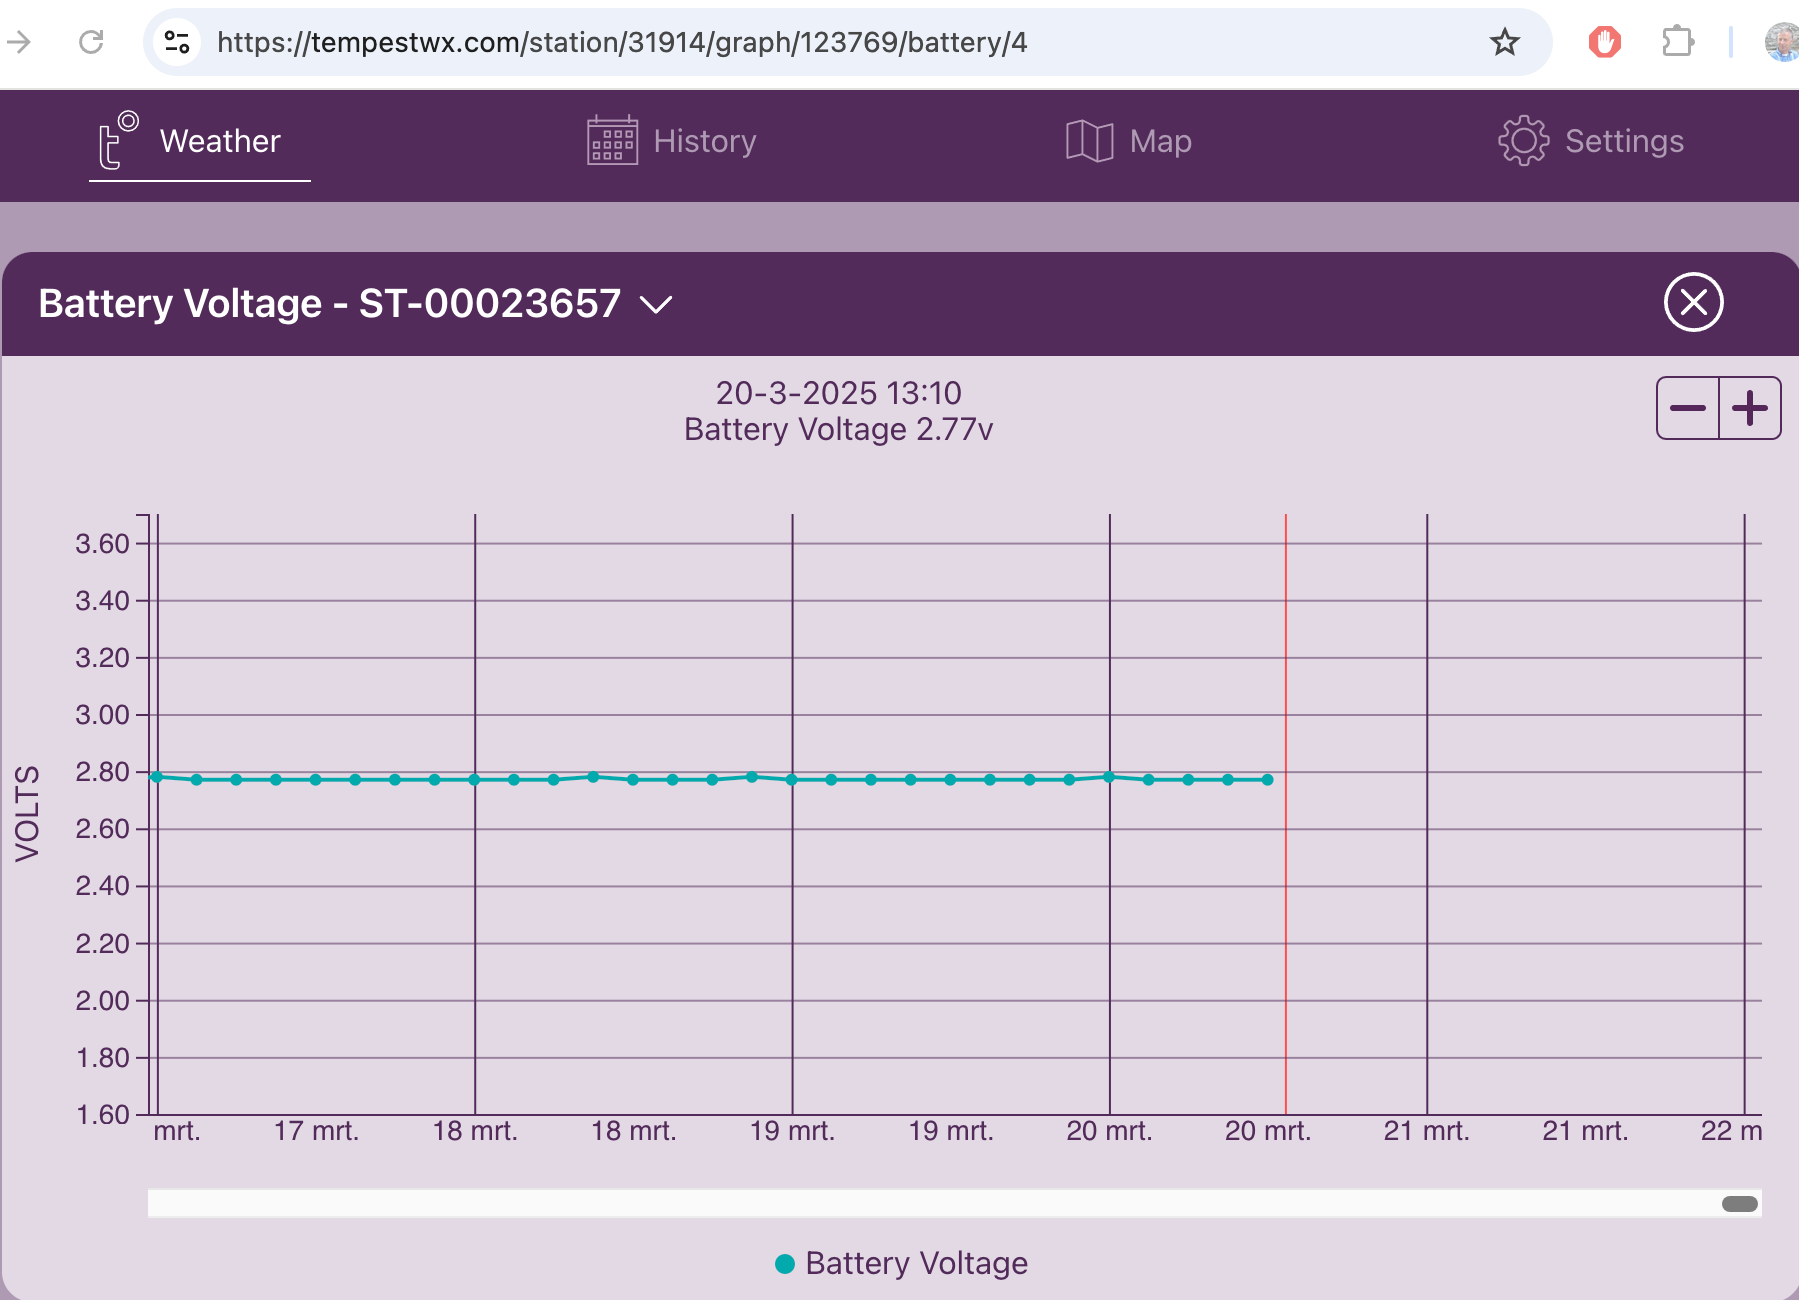Bookmark page with star icon
This screenshot has height=1300, width=1799.
1504,42
